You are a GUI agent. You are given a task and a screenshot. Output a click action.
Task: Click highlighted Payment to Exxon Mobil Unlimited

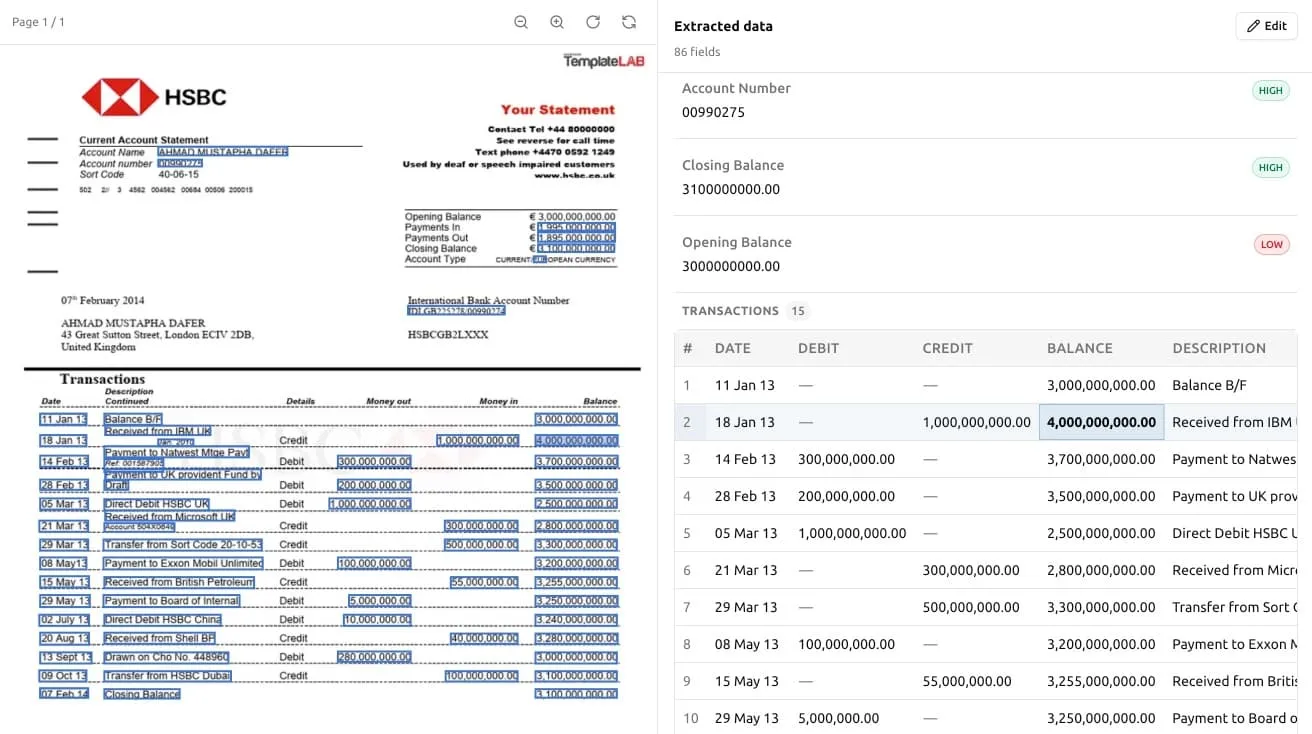(x=183, y=563)
